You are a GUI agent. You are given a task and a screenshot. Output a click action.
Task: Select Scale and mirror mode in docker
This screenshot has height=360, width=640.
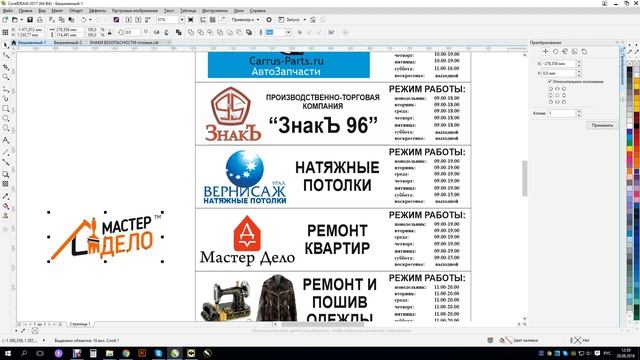click(565, 52)
